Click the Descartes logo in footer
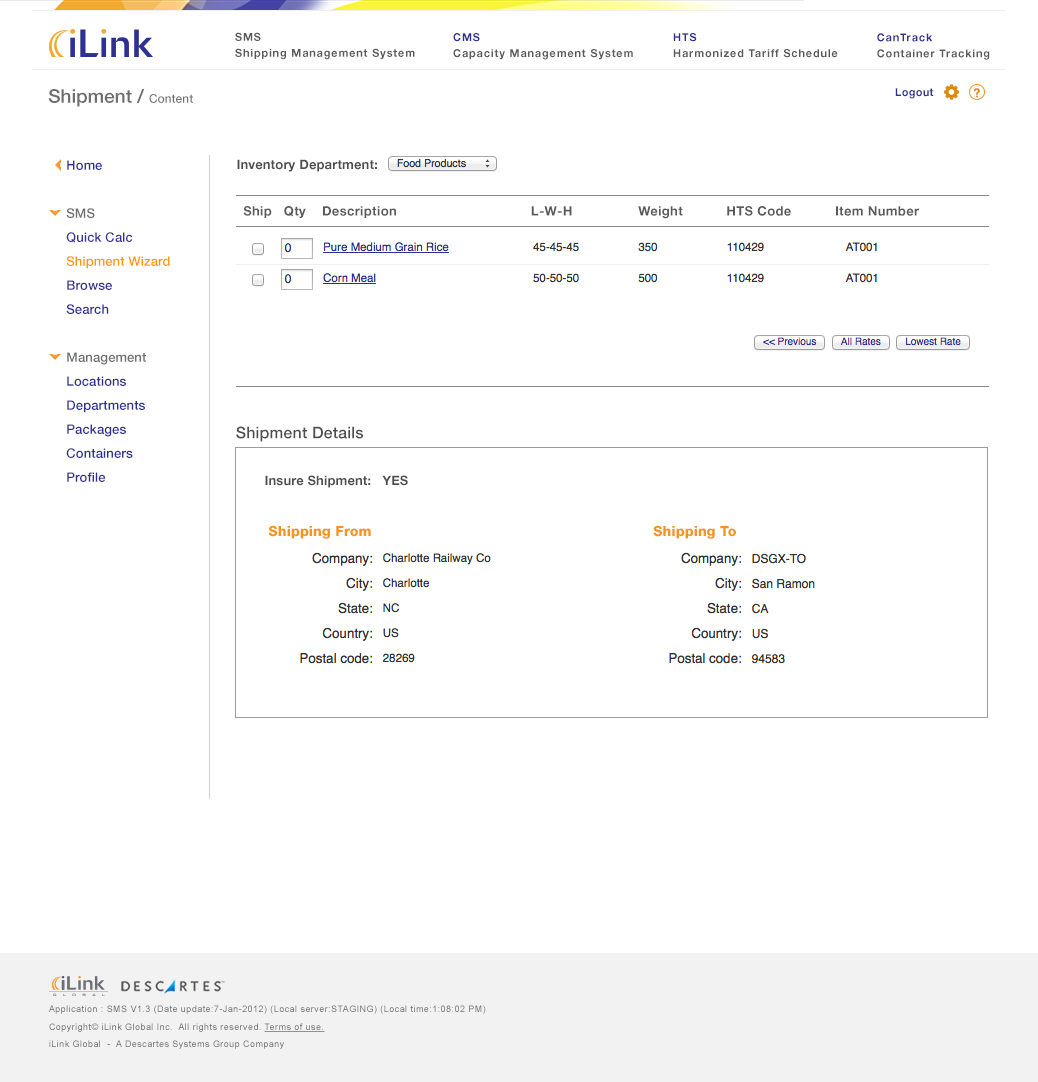1038x1082 pixels. tap(172, 986)
